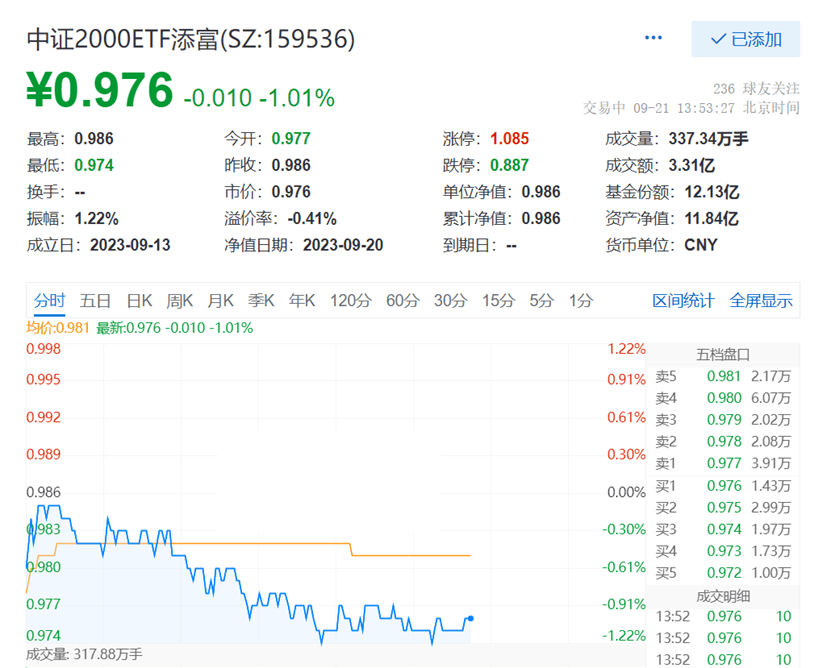
Task: Click the 成交量: 317.88万手 chart label
Action: 84,654
